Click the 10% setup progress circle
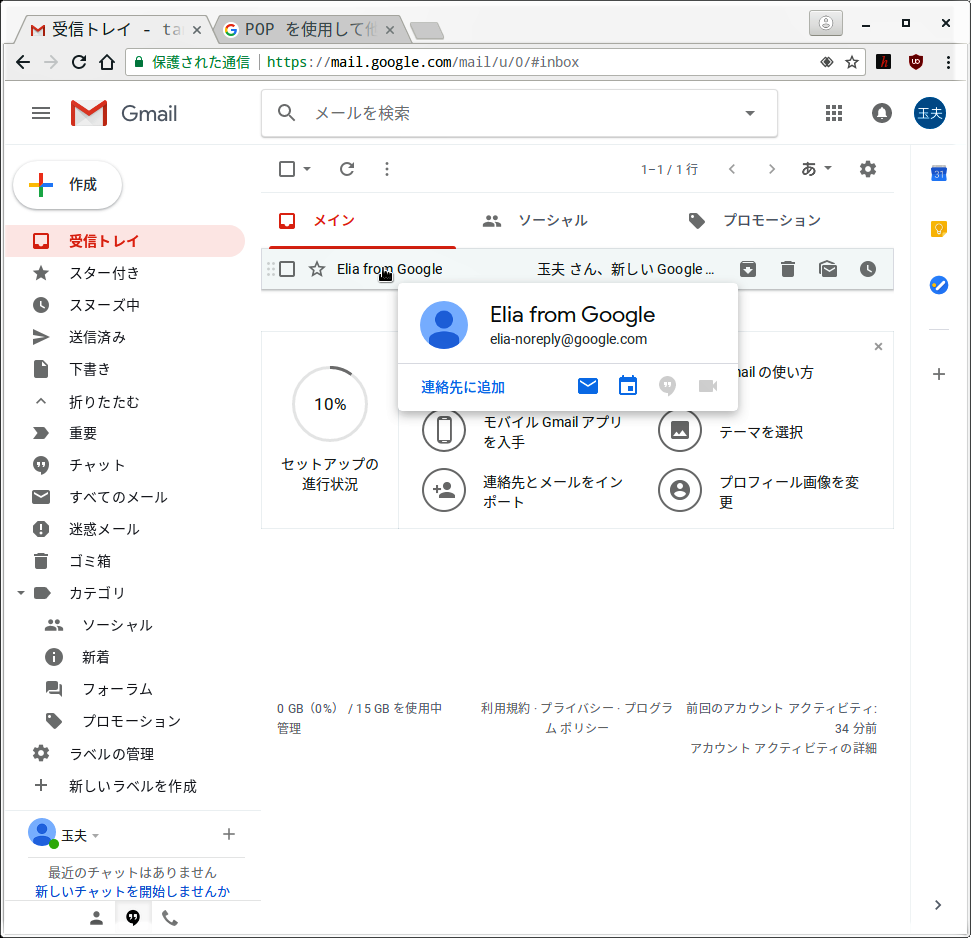Viewport: 971px width, 938px height. pyautogui.click(x=330, y=404)
